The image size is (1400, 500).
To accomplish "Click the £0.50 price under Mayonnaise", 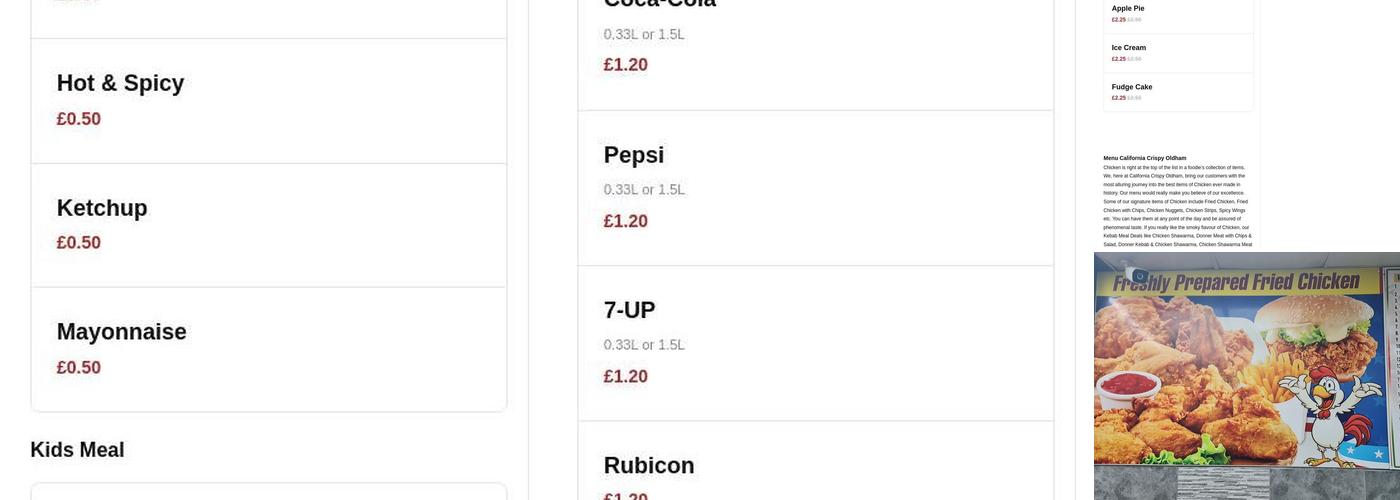I will tap(78, 368).
